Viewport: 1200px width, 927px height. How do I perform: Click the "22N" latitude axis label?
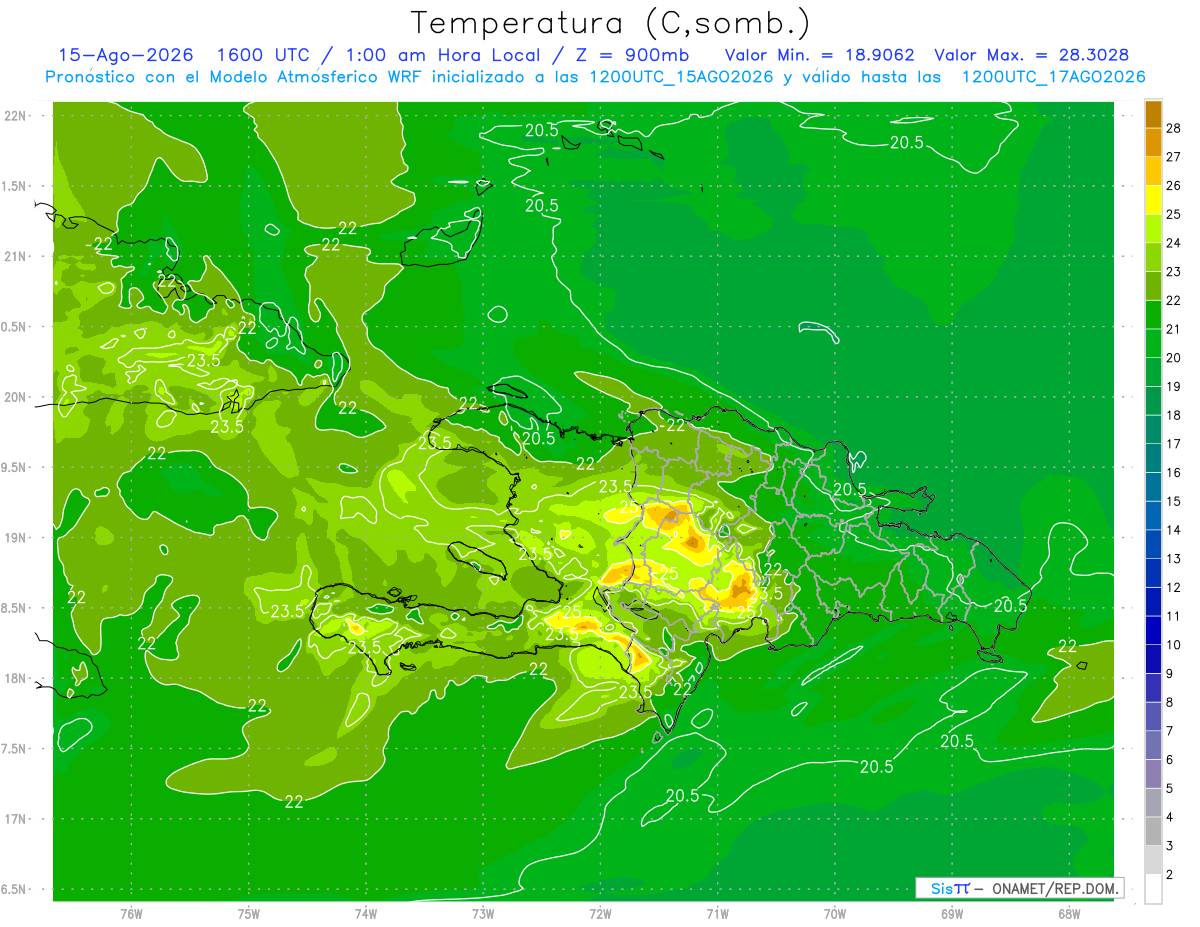[x=15, y=116]
